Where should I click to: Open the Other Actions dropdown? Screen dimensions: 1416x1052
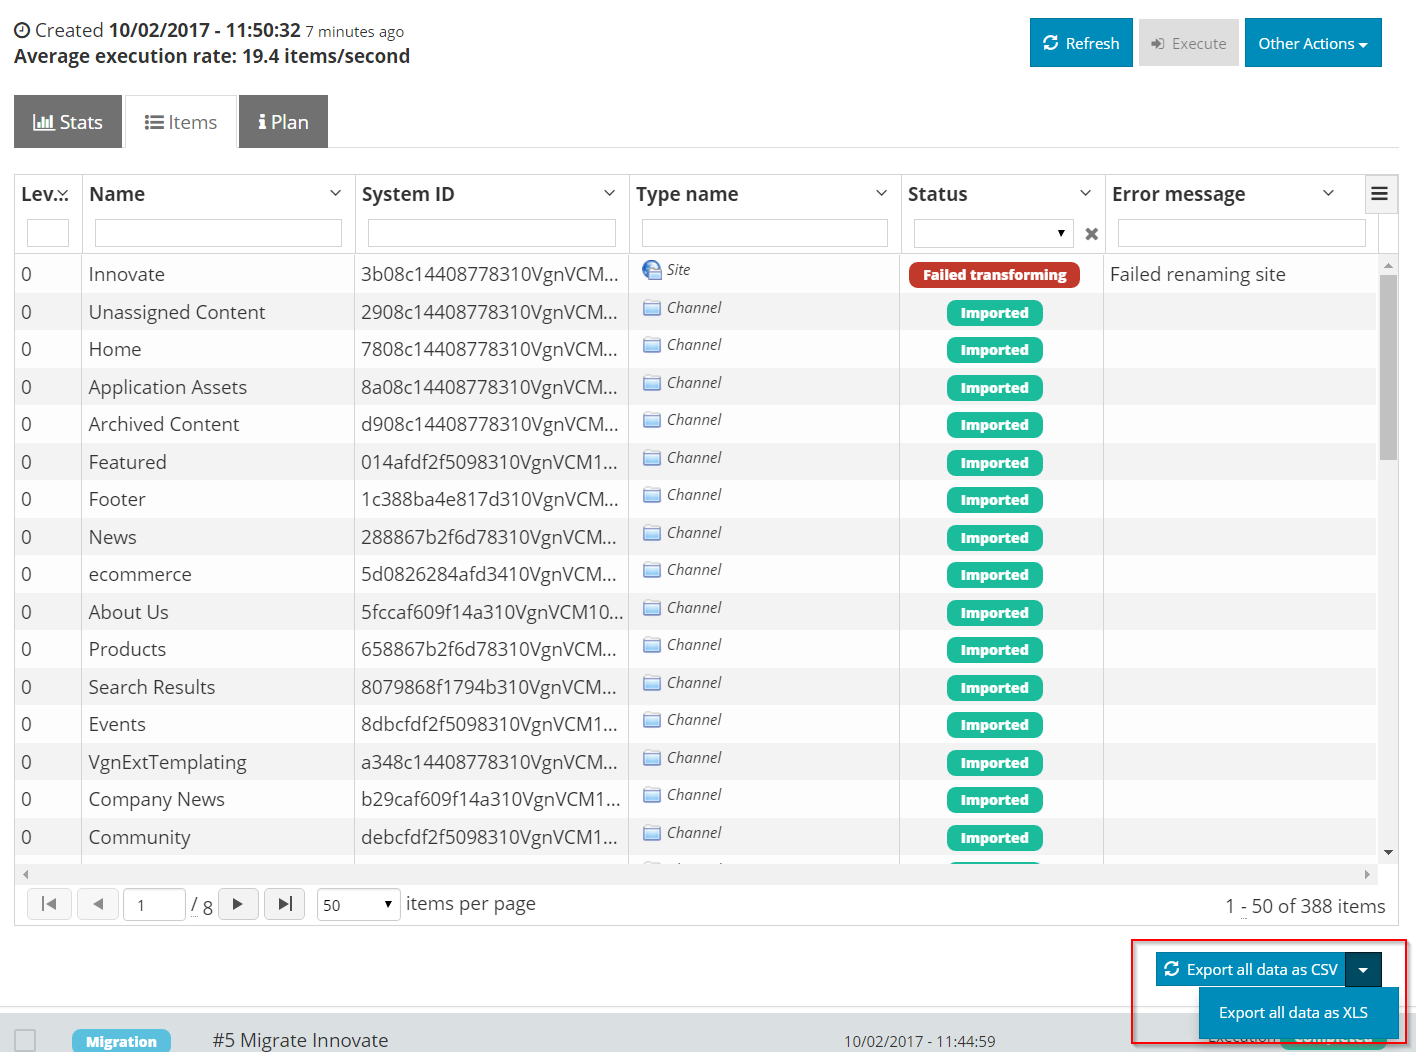click(1313, 43)
